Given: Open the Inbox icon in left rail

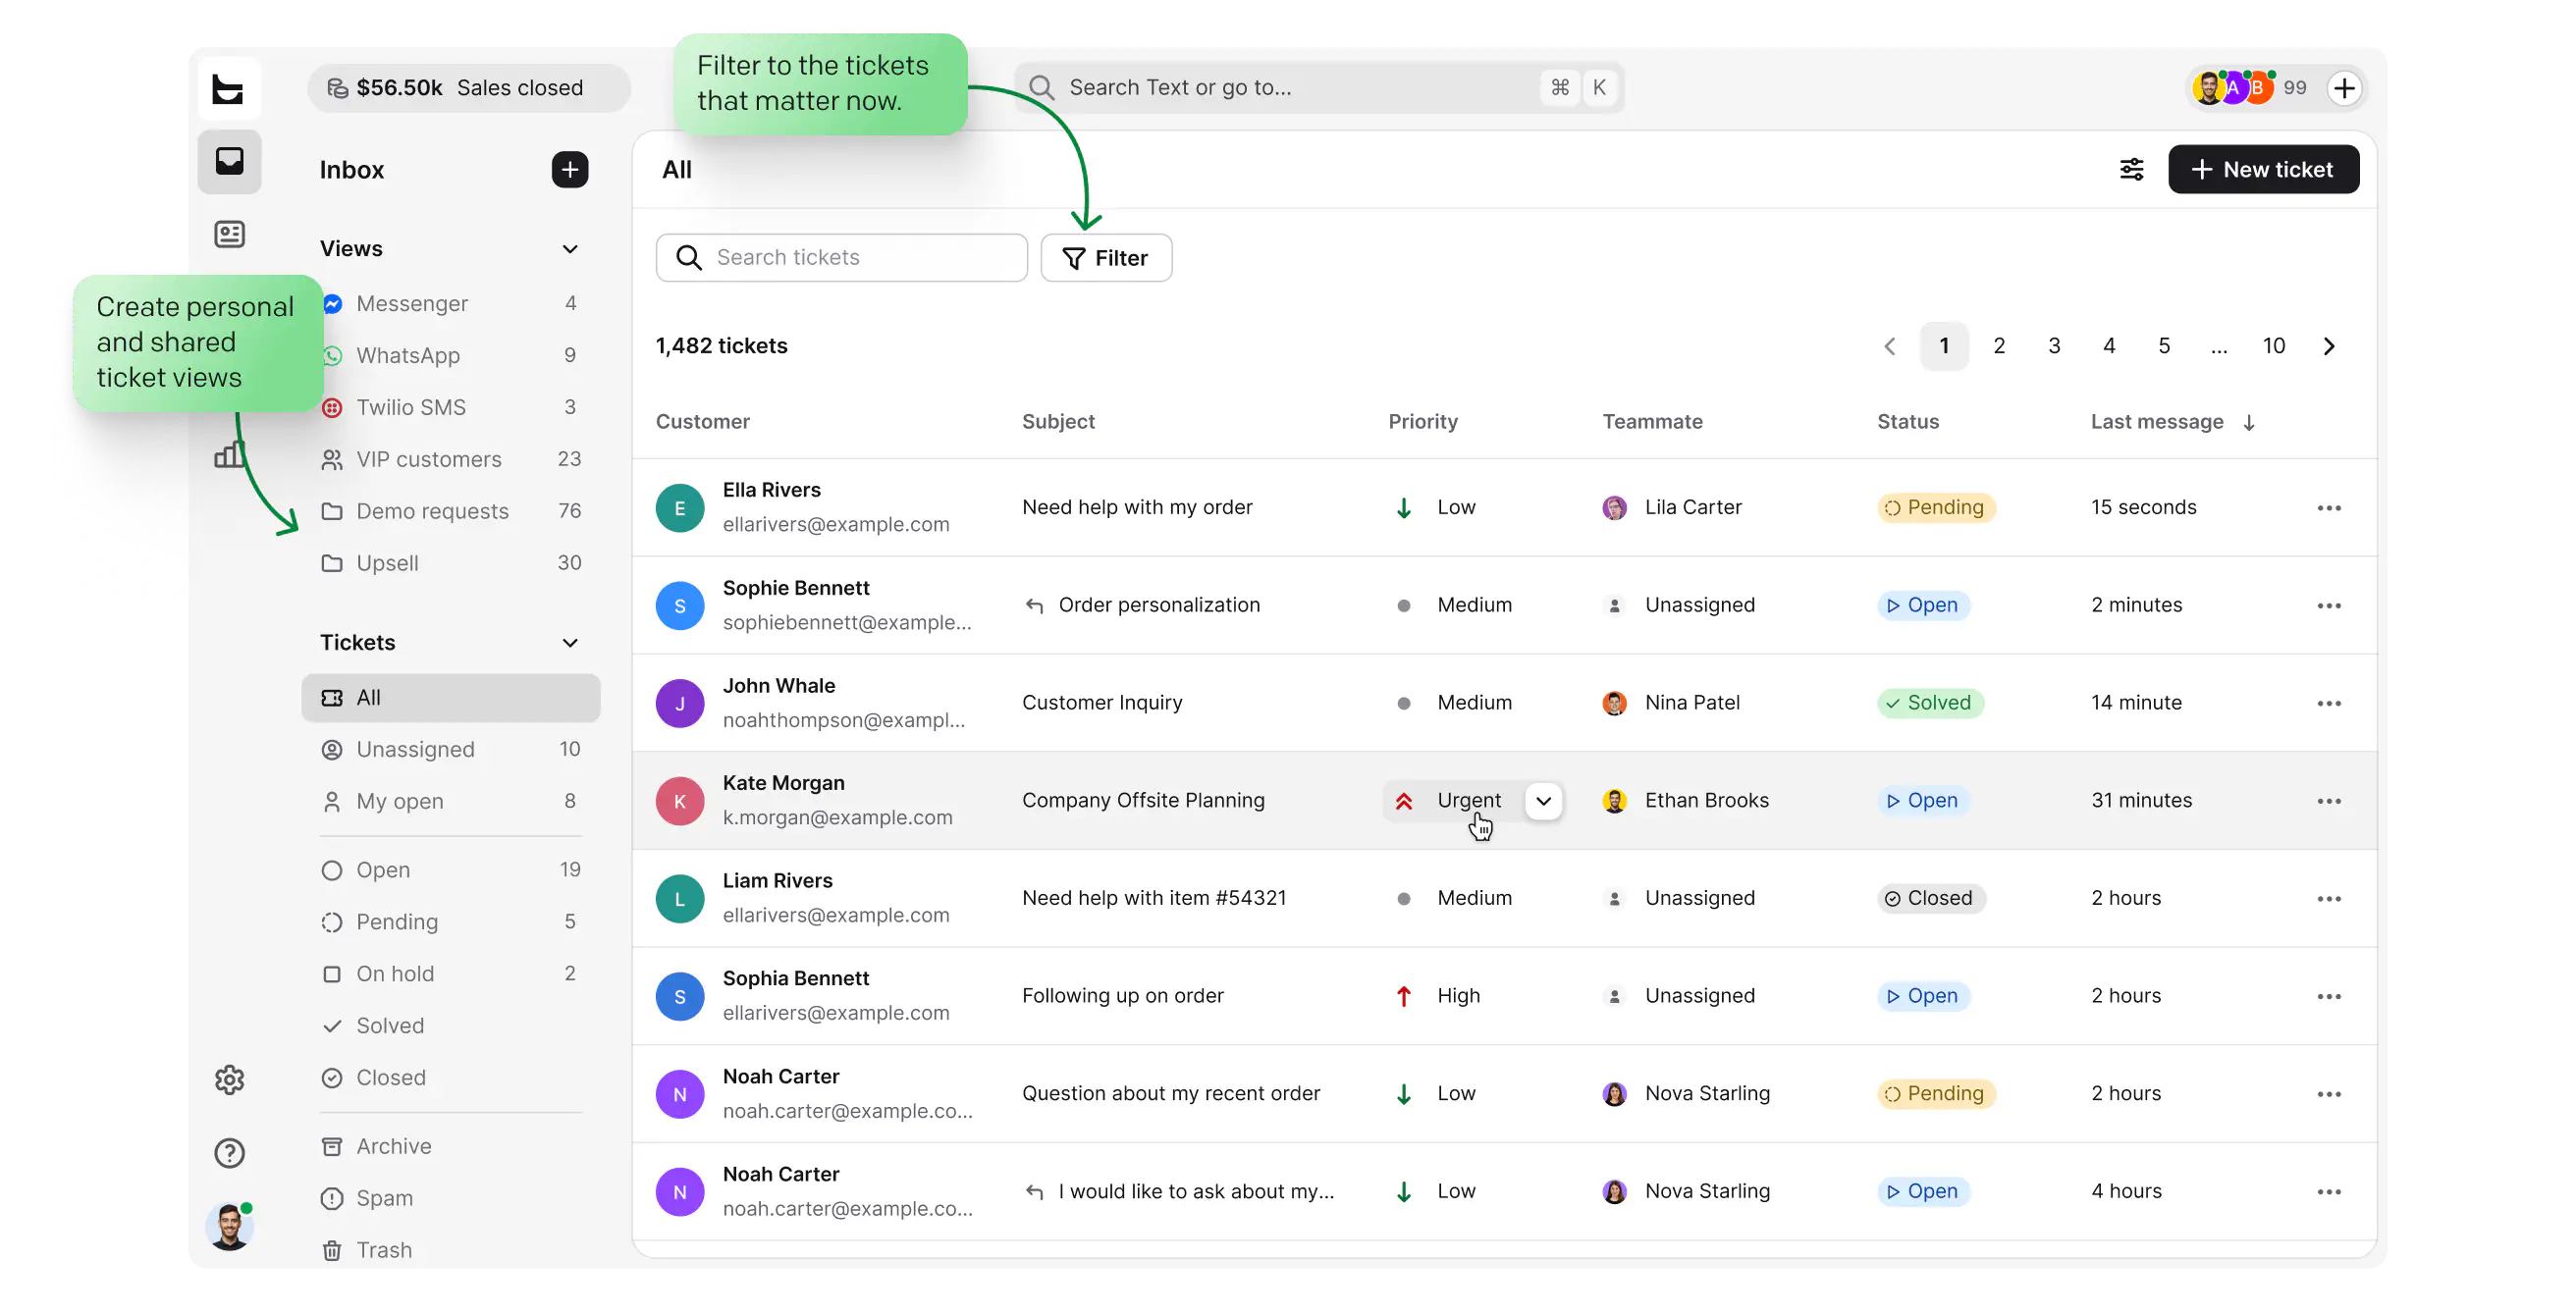Looking at the screenshot, I should point(229,161).
